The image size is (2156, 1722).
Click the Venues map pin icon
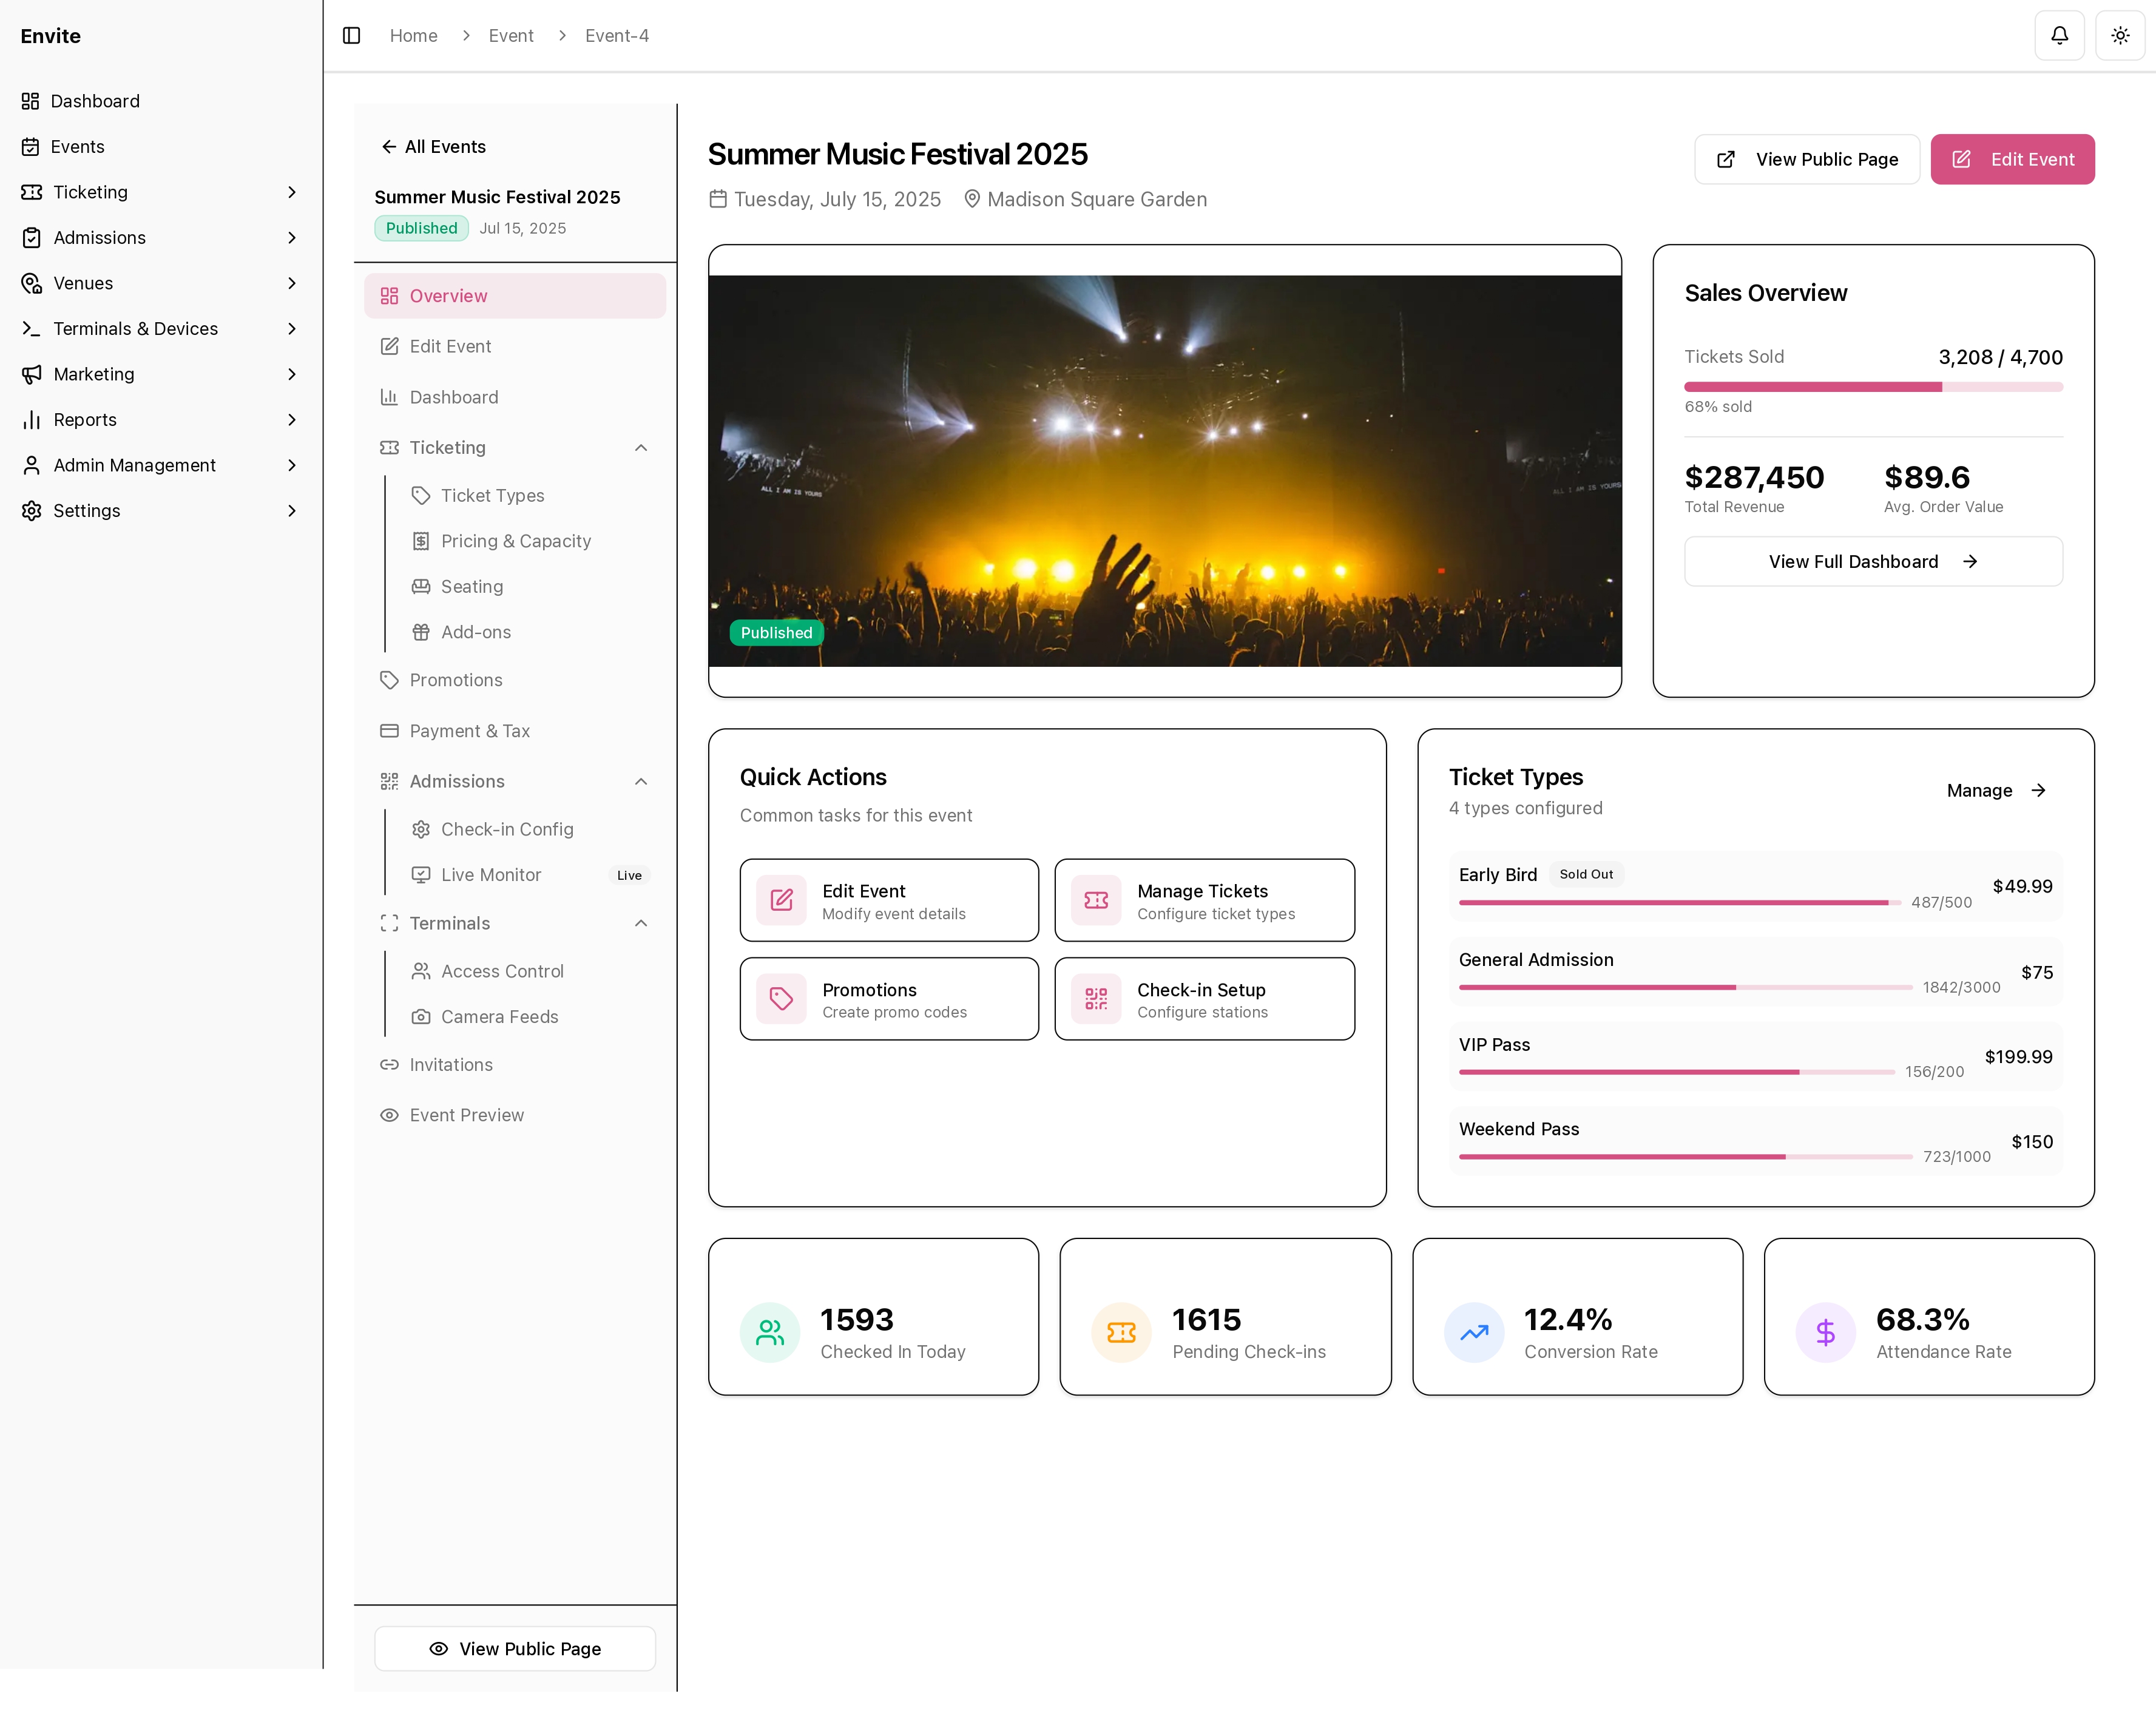(x=32, y=283)
